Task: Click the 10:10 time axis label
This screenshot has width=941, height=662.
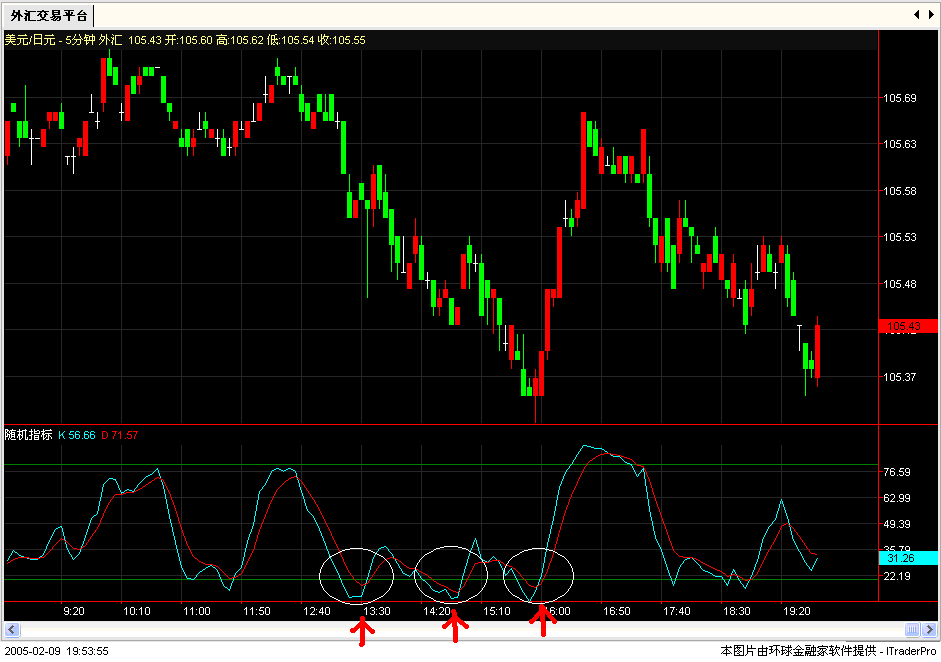Action: 137,611
